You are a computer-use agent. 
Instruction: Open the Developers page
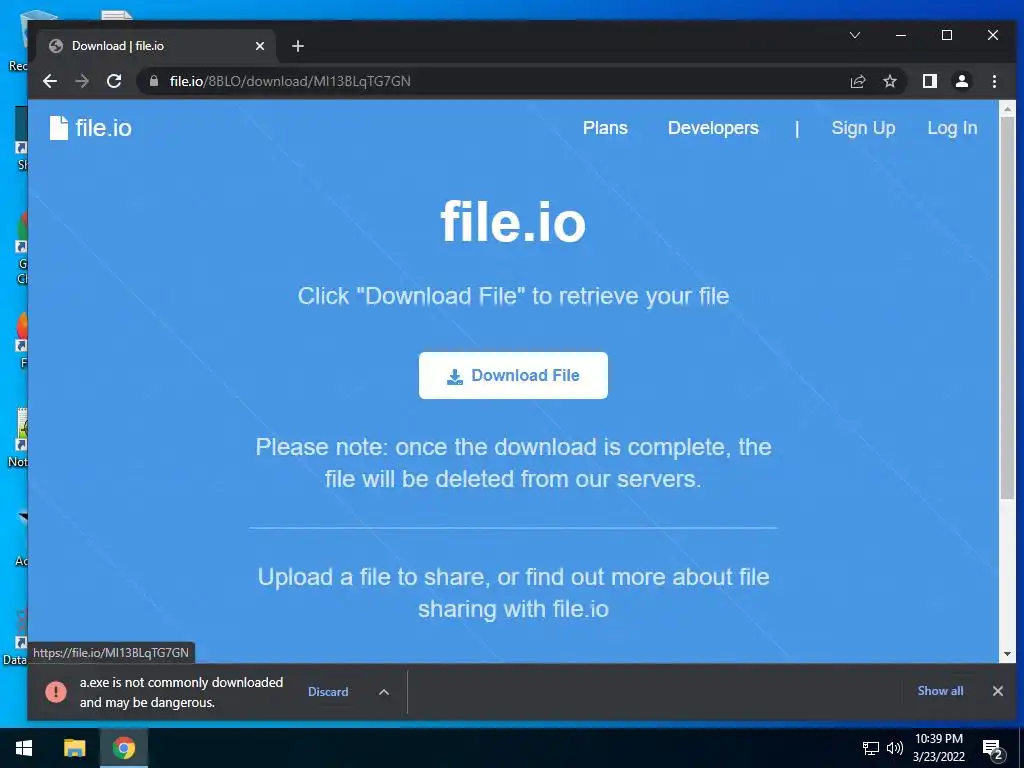712,128
